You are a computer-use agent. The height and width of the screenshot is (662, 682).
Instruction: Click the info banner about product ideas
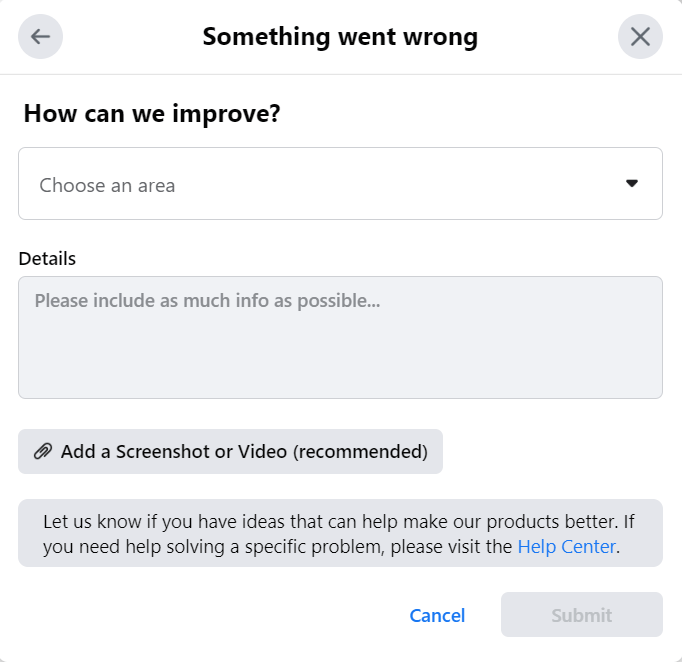[x=340, y=533]
